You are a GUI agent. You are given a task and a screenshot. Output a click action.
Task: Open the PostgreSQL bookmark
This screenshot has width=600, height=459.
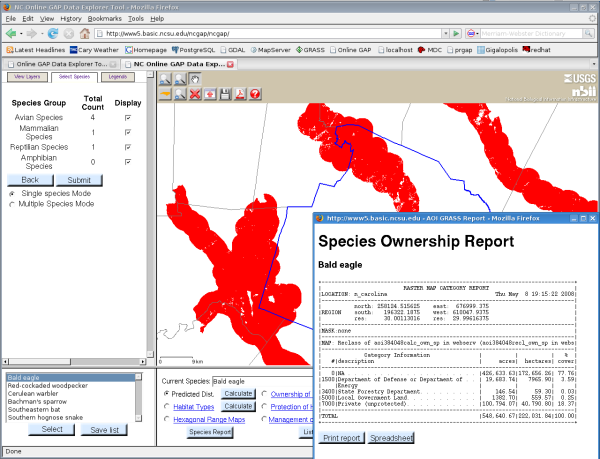click(193, 50)
